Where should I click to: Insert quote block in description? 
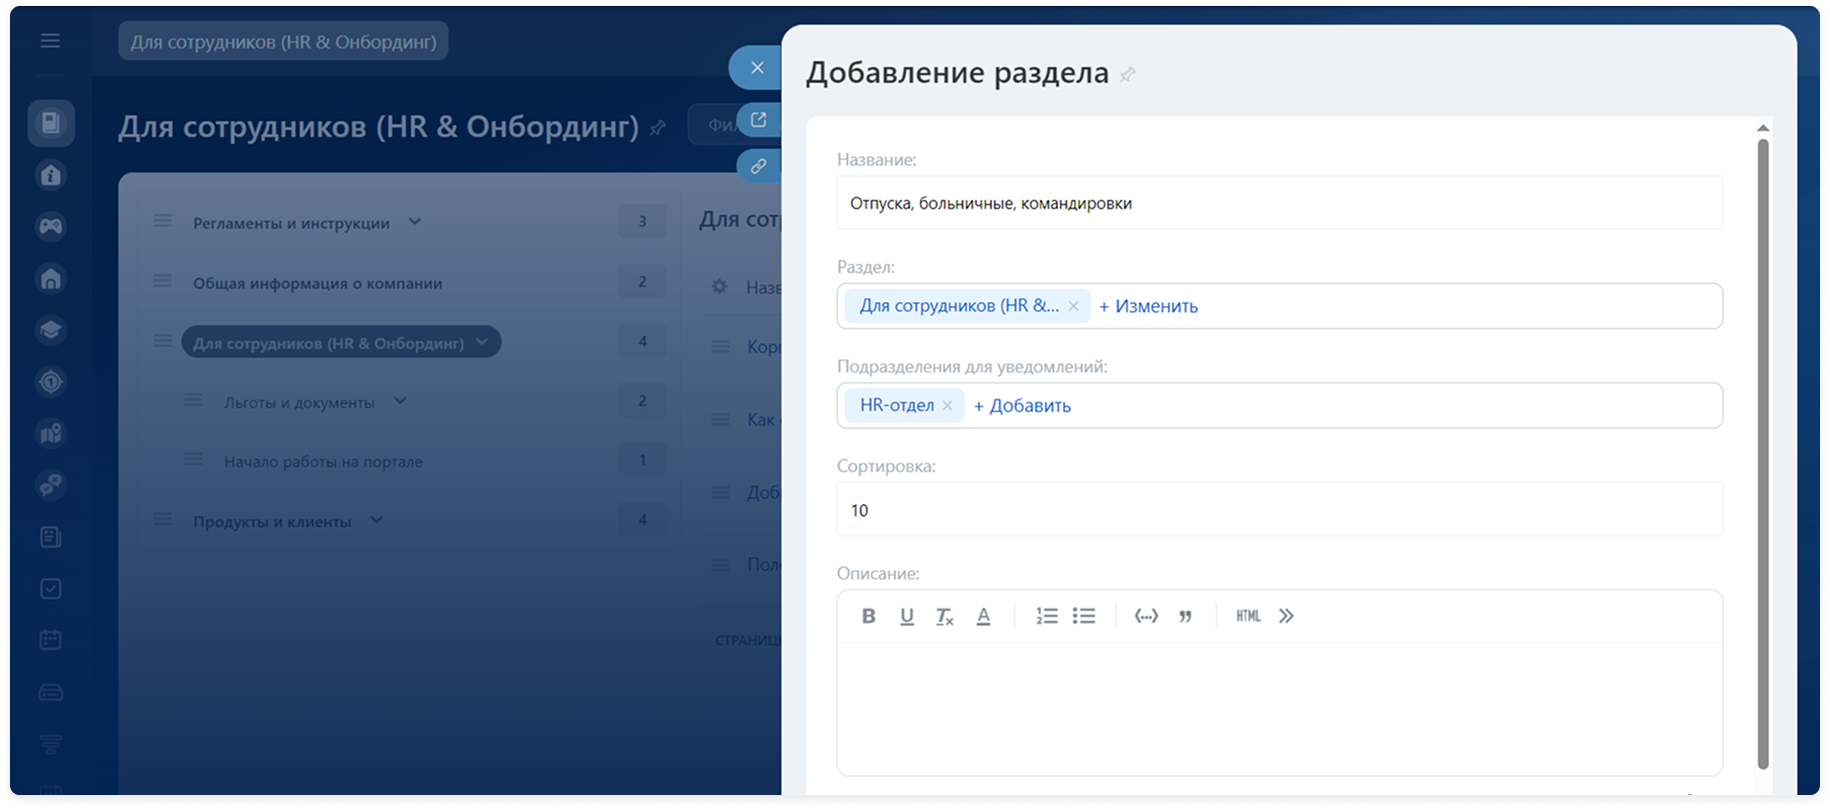tap(1185, 616)
